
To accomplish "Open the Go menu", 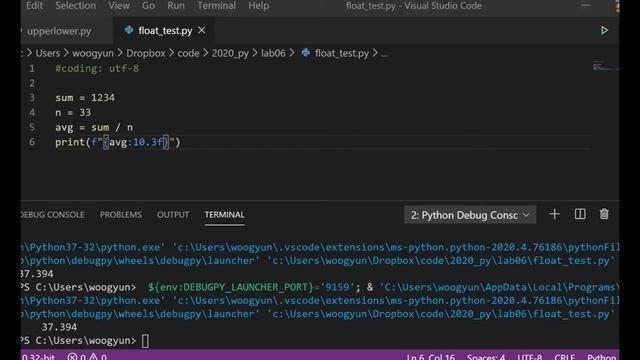I will point(148,6).
